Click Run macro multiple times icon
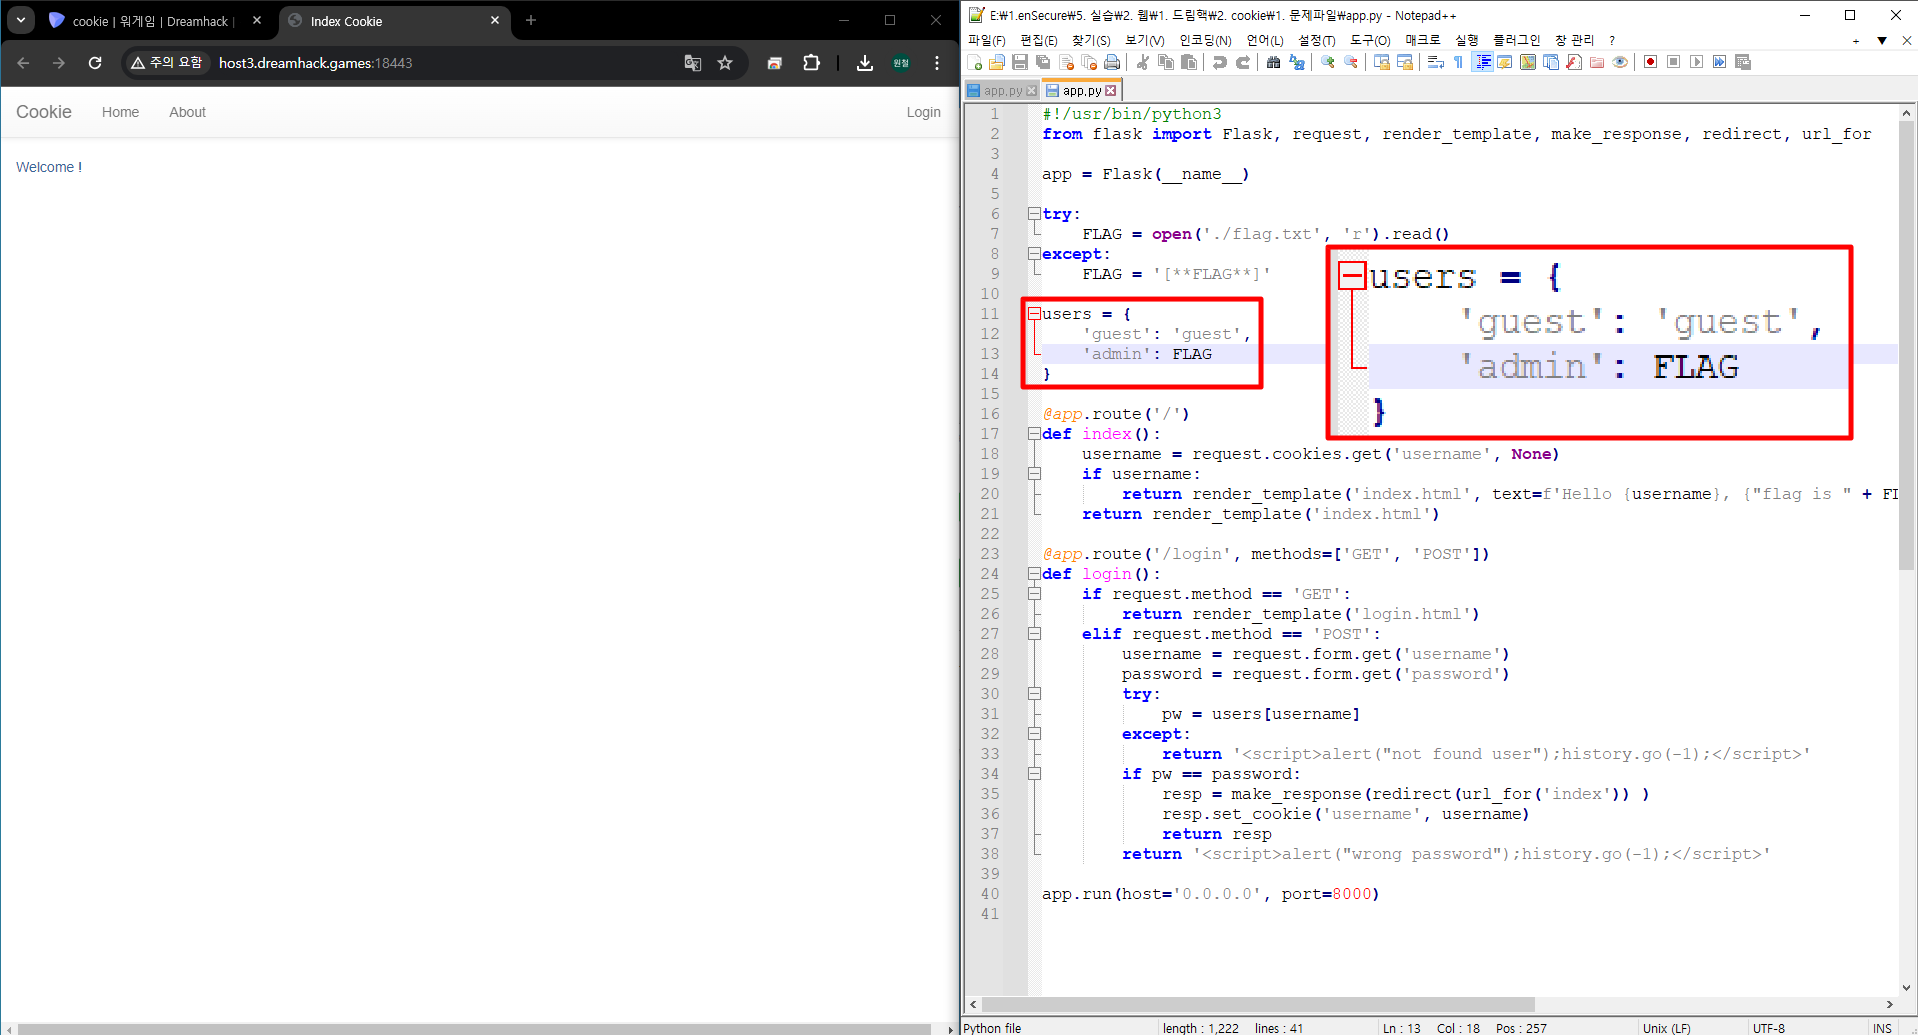 pos(1720,62)
